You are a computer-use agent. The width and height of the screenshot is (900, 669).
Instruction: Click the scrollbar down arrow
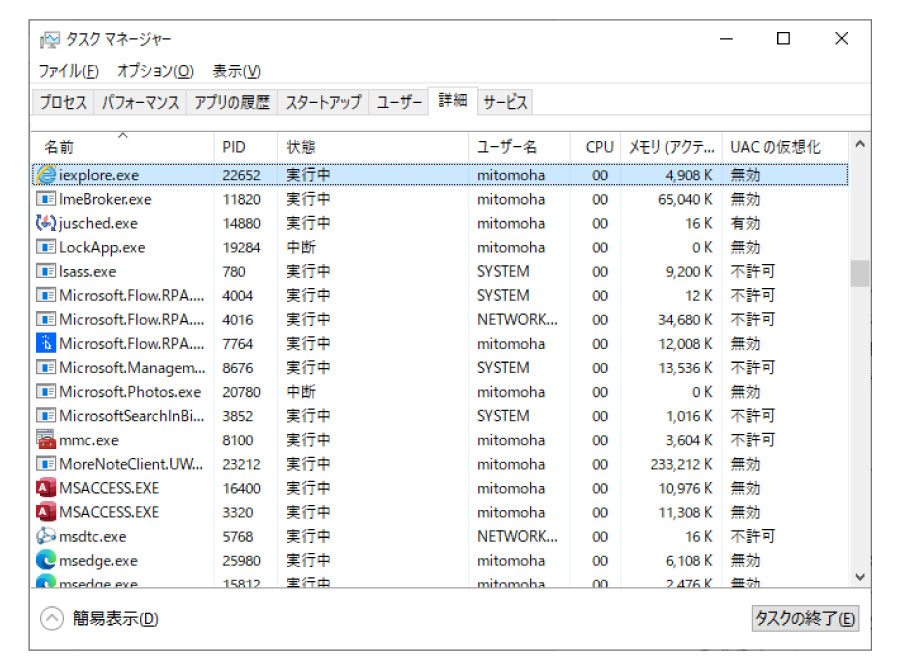tap(860, 577)
